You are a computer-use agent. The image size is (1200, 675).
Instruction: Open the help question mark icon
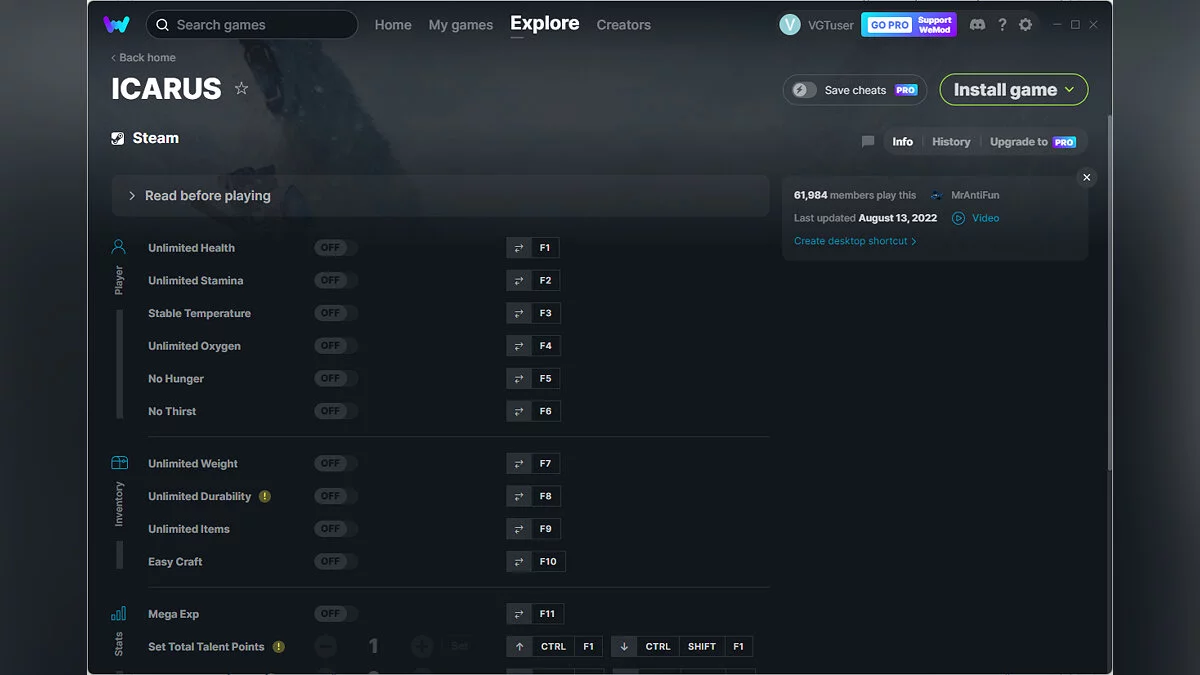1002,25
